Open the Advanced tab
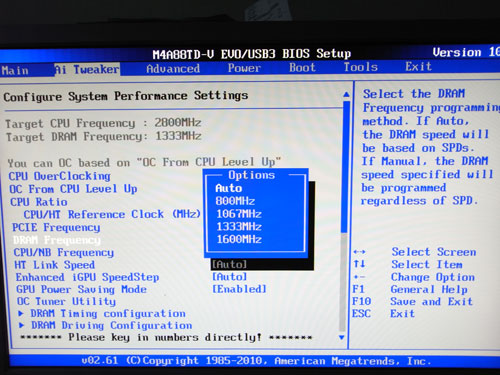The width and height of the screenshot is (500, 375). 173,69
